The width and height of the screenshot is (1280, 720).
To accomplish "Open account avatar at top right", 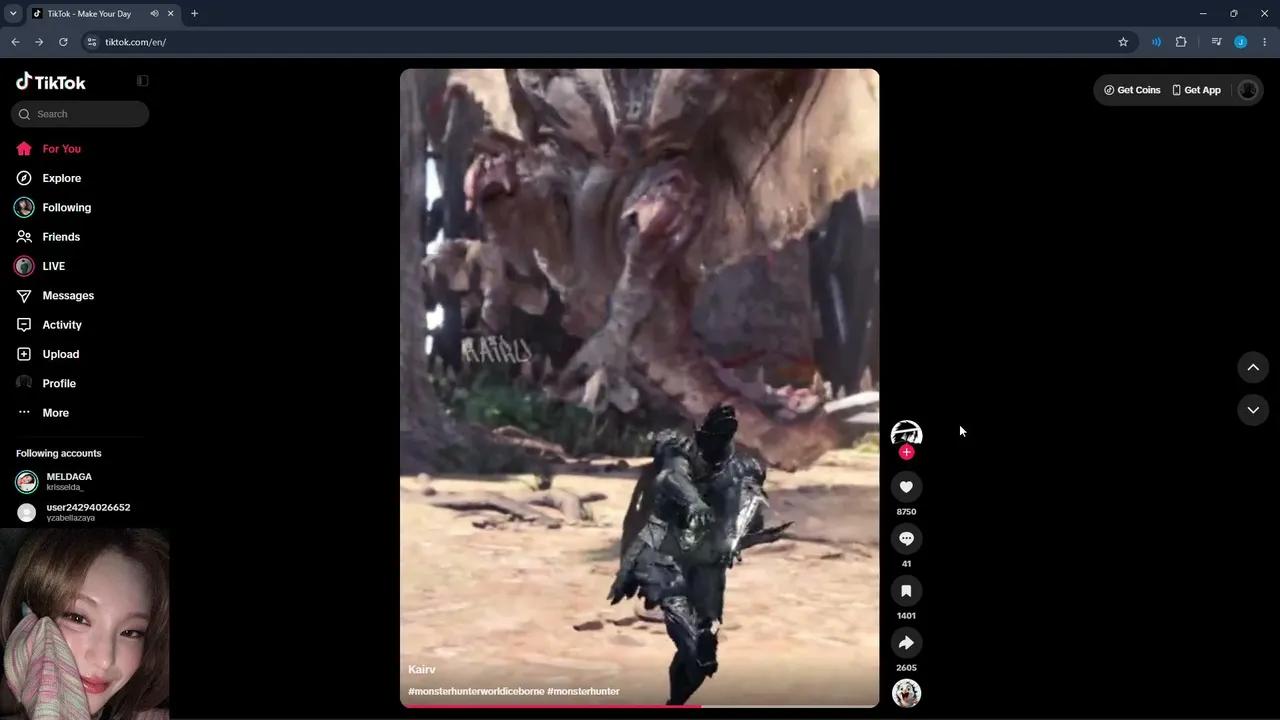I will (1247, 90).
